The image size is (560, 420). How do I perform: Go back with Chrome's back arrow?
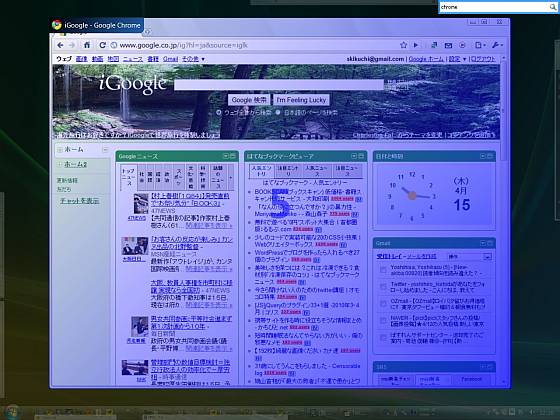point(60,45)
